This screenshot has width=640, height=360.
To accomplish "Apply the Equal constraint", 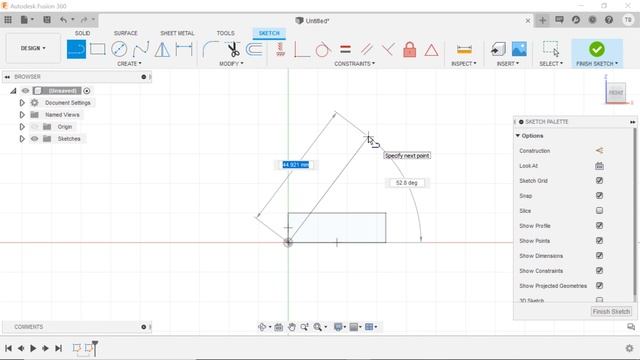I will pos(345,50).
